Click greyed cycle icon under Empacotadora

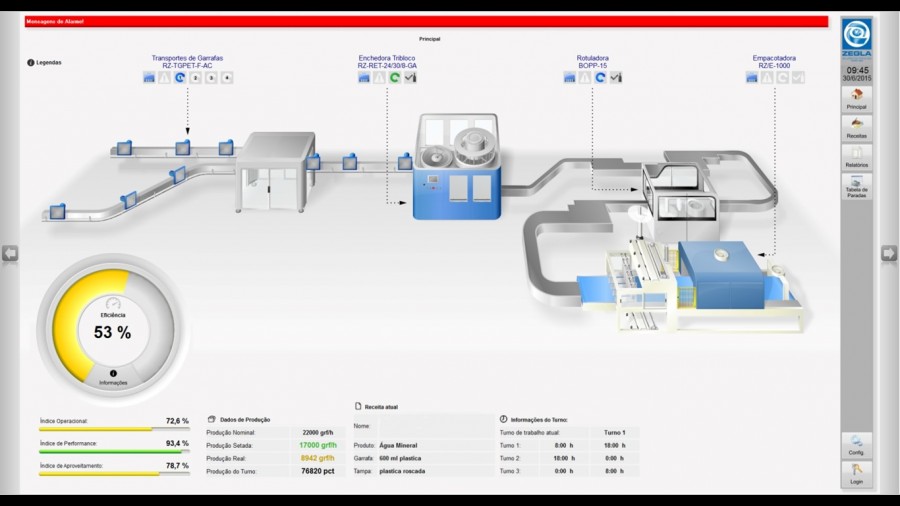(x=783, y=77)
